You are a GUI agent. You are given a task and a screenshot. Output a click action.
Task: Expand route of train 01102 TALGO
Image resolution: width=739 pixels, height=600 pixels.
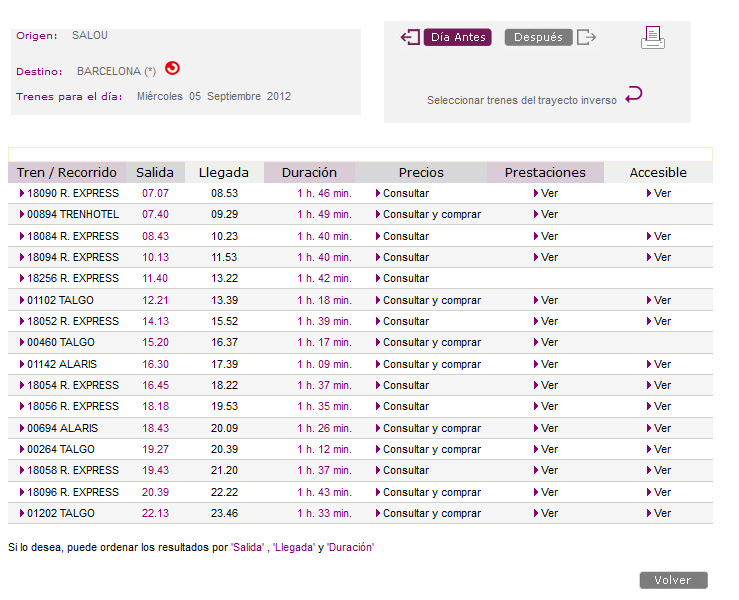click(x=57, y=300)
